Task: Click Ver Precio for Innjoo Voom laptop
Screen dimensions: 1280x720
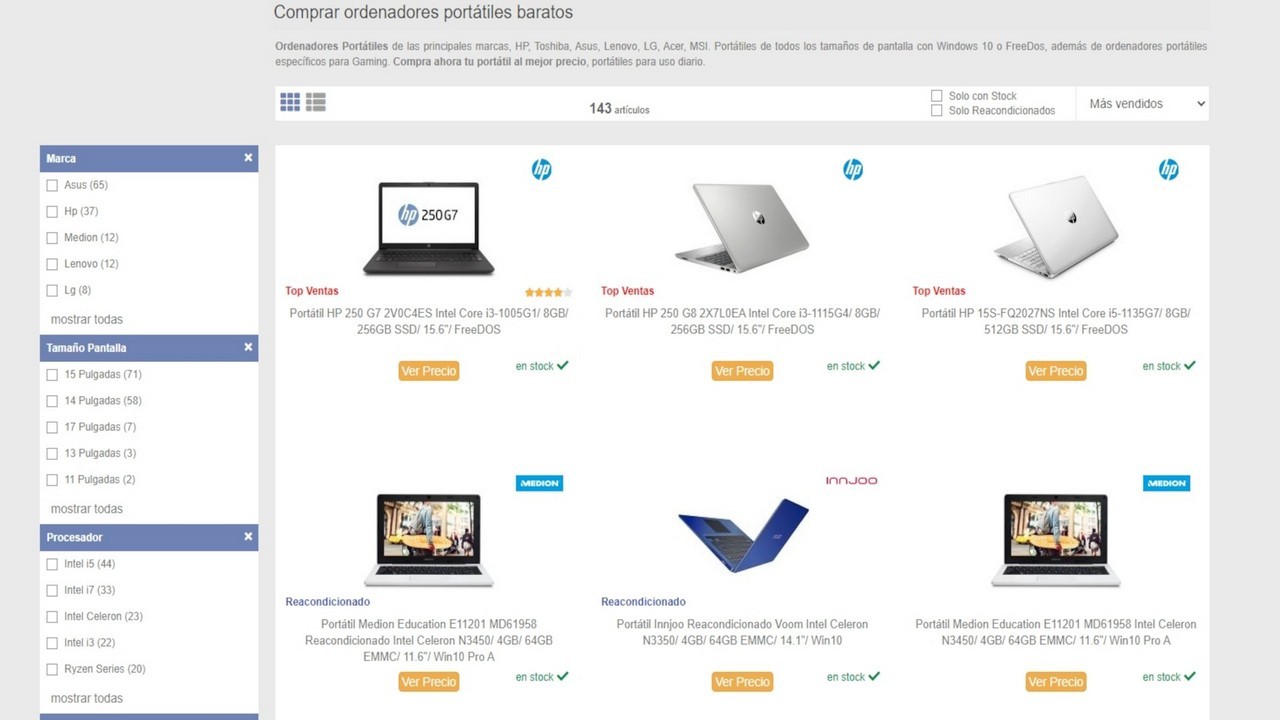Action: (x=742, y=682)
